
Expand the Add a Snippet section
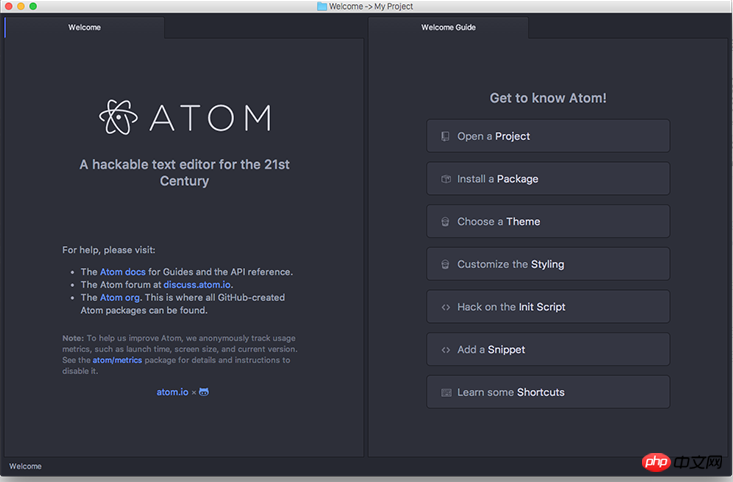click(x=548, y=349)
